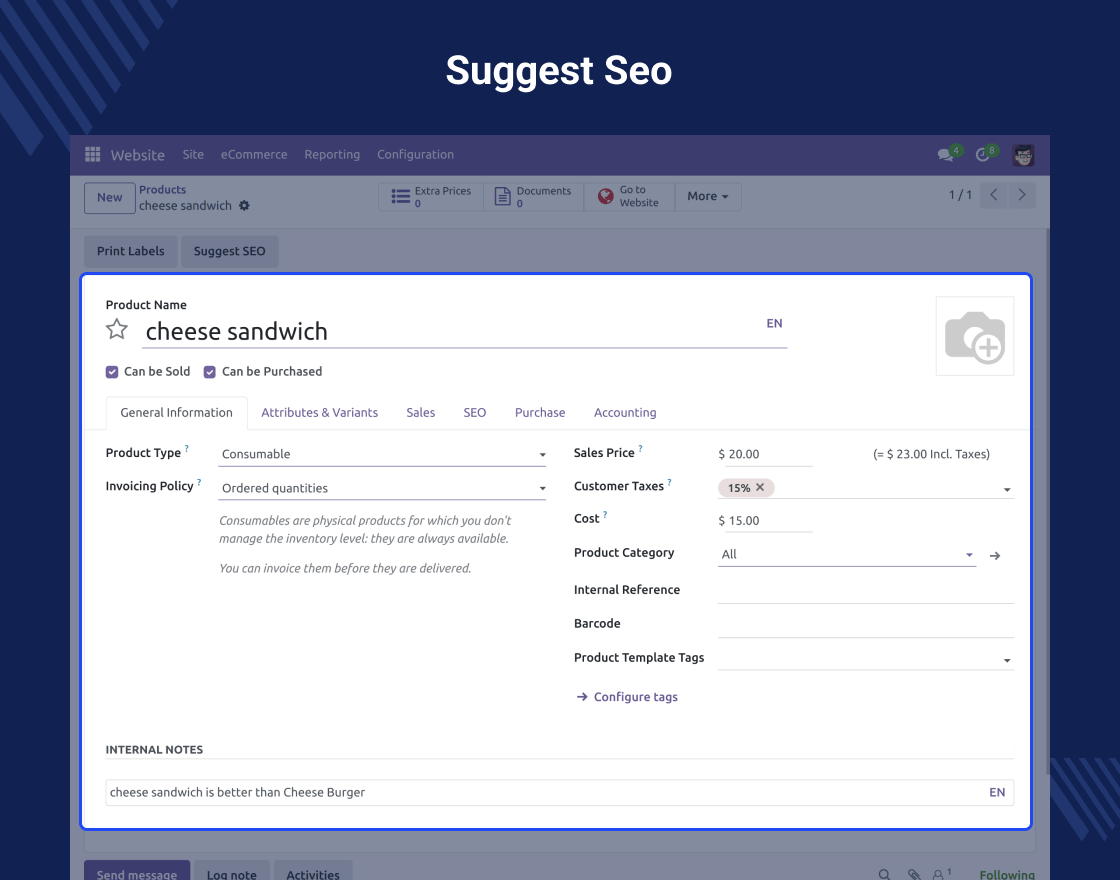Switch to the General Information tab
Viewport: 1120px width, 880px height.
(x=176, y=413)
